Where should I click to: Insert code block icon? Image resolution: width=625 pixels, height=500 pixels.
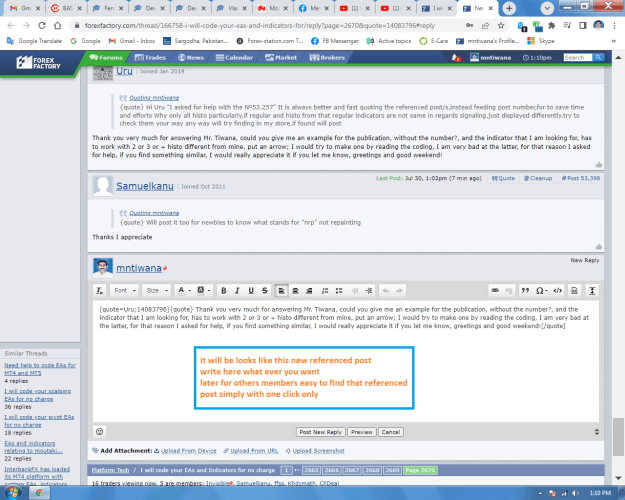pyautogui.click(x=557, y=291)
